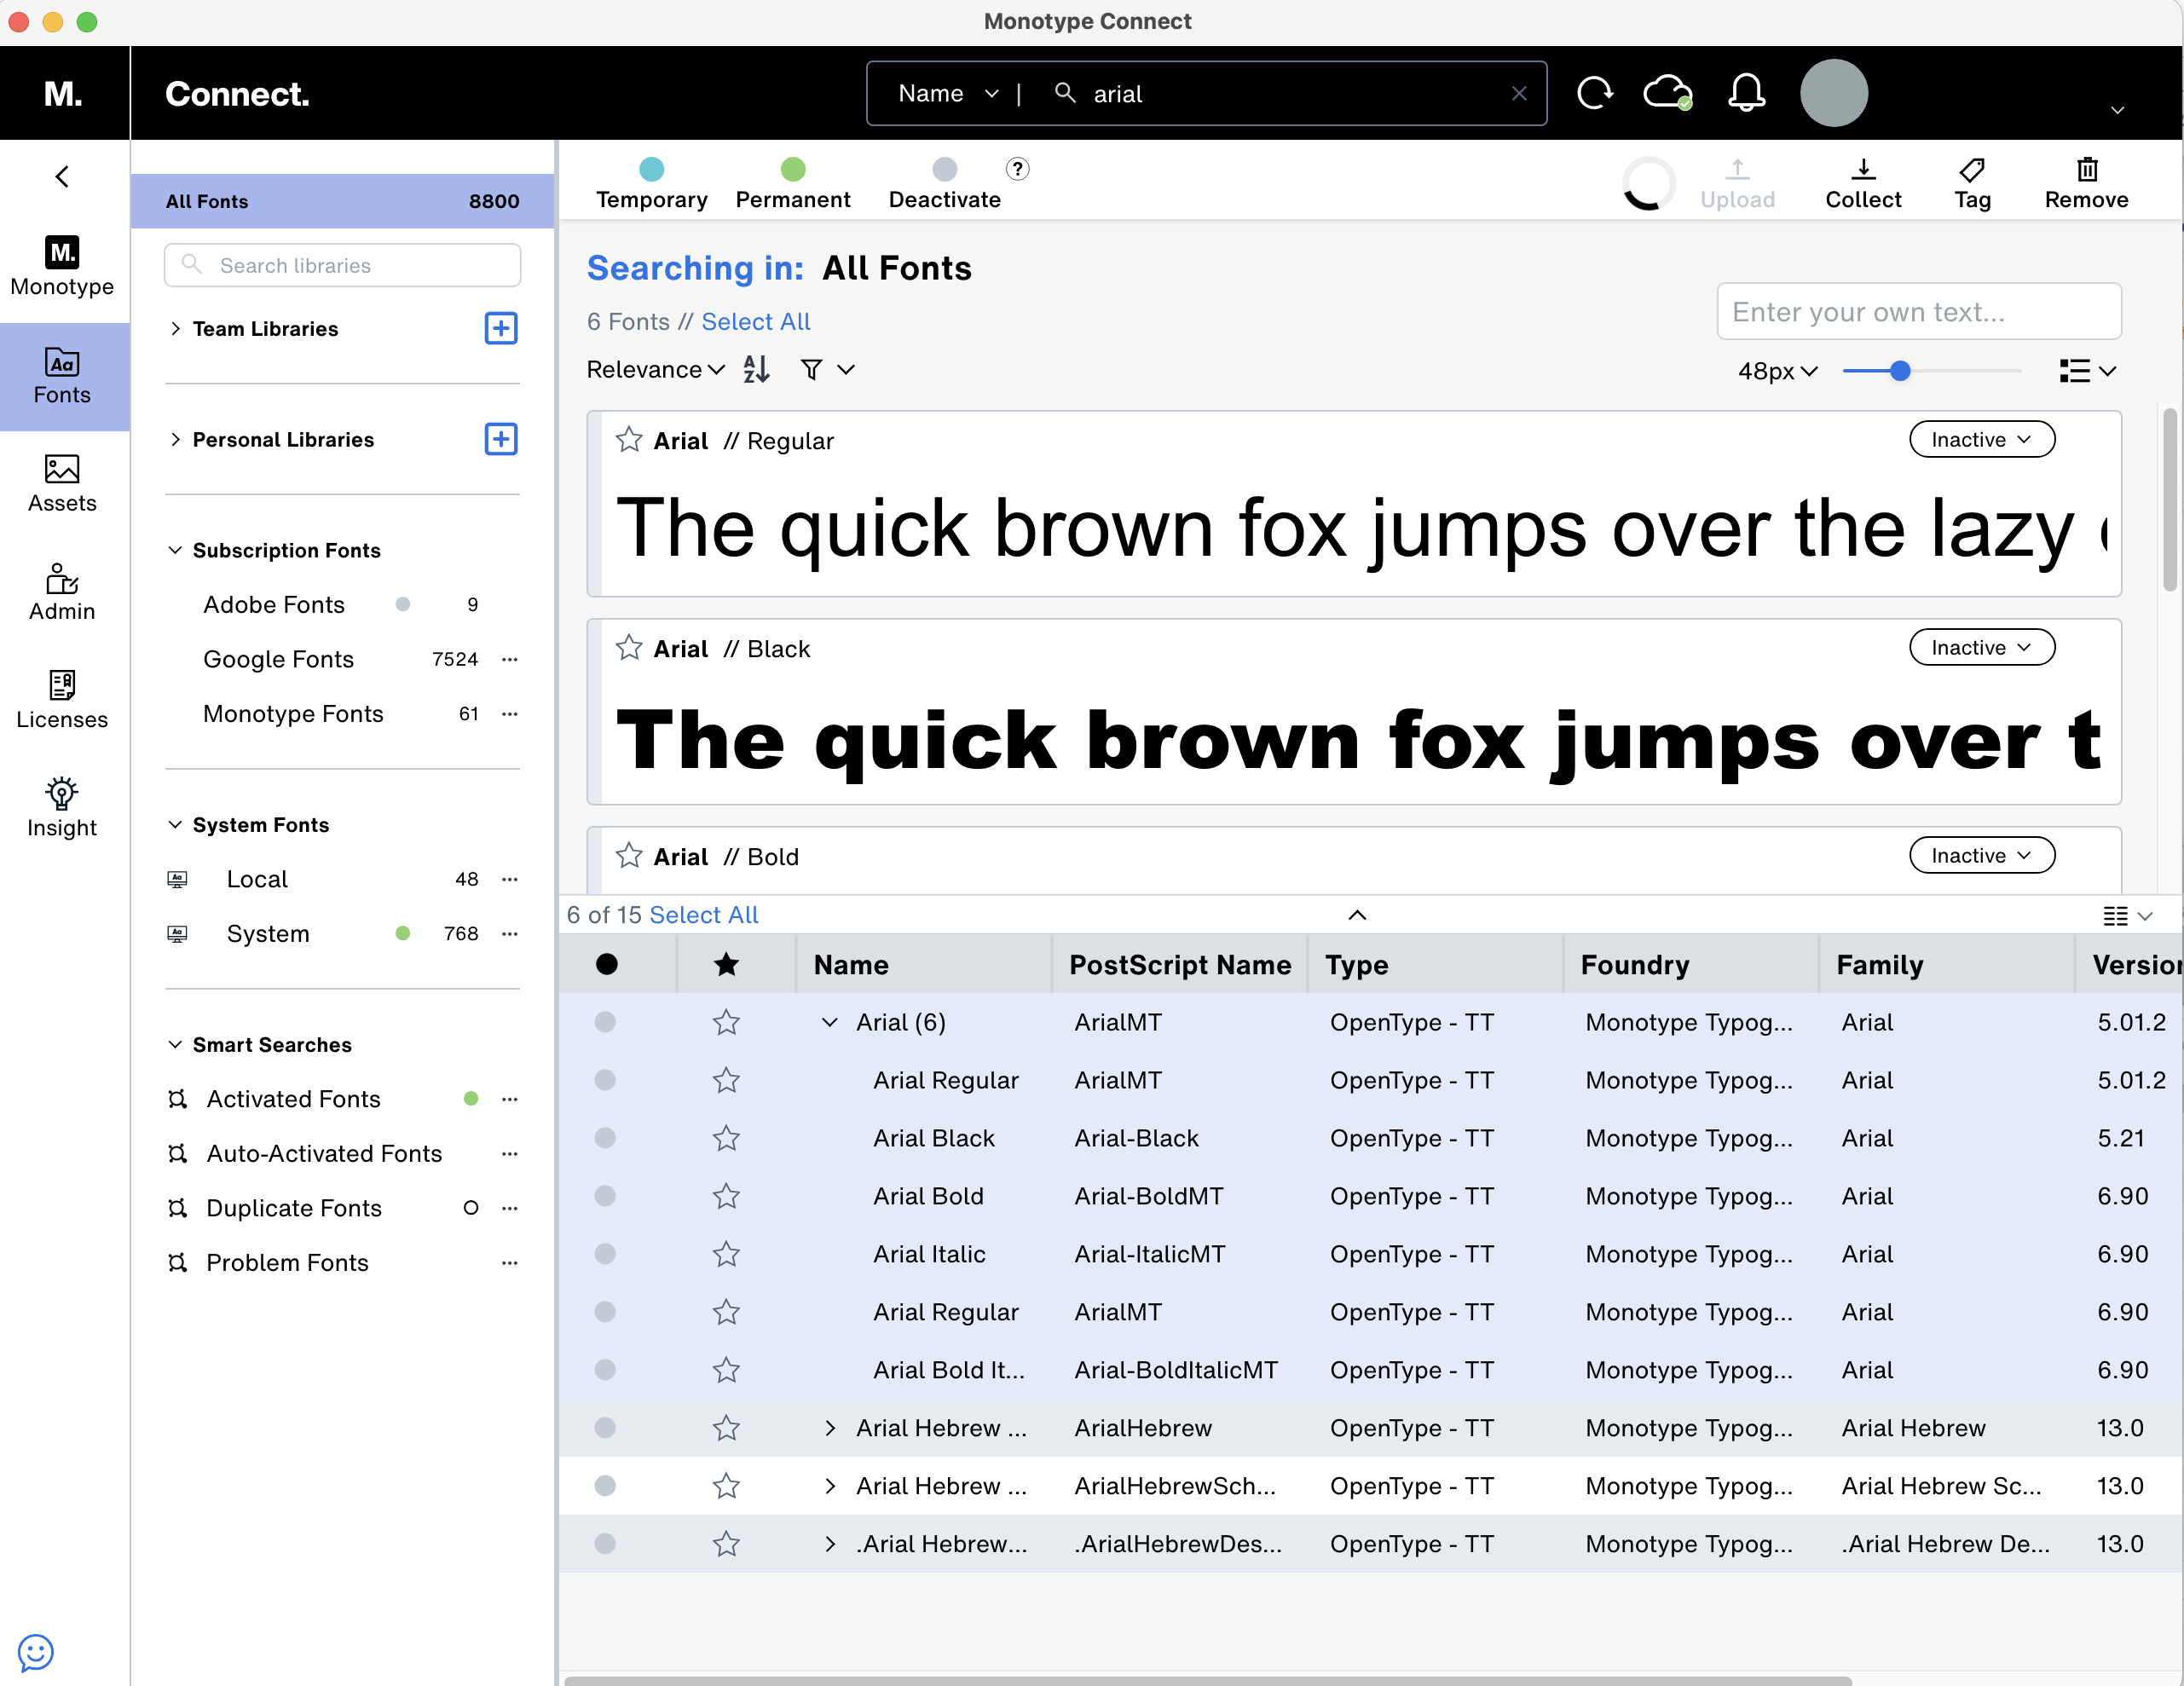Viewport: 2184px width, 1686px height.
Task: Click the Temporary activation button
Action: pos(651,183)
